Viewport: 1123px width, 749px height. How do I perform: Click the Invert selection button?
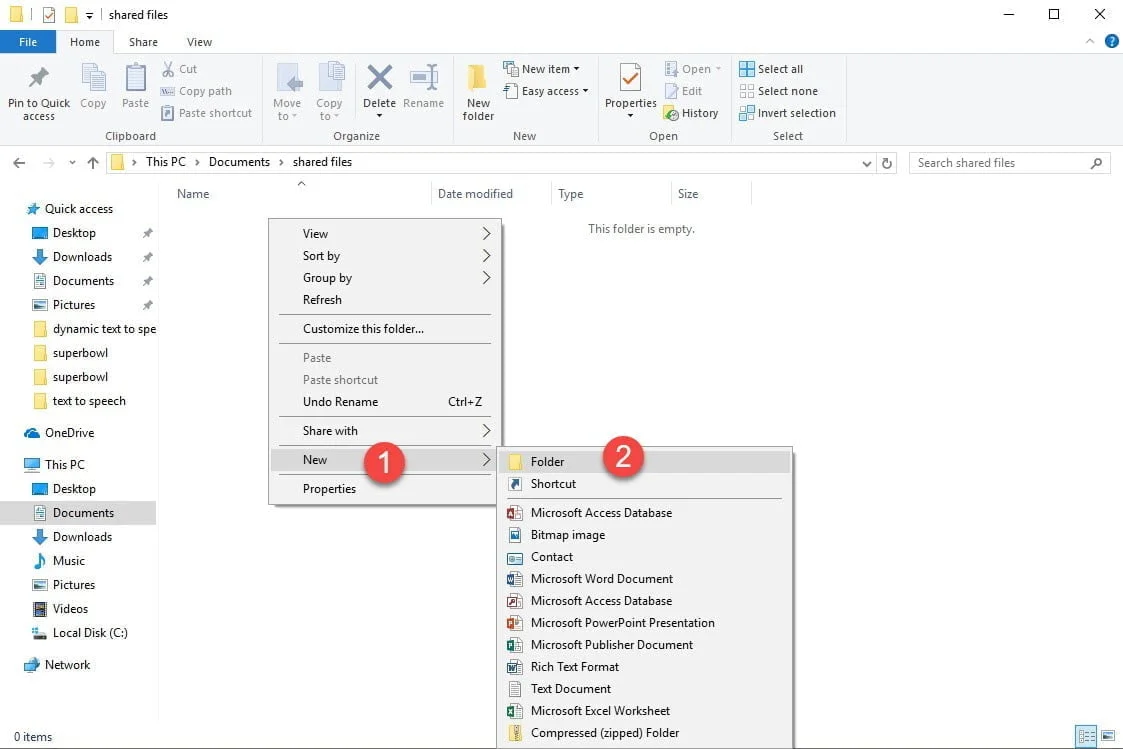click(788, 113)
